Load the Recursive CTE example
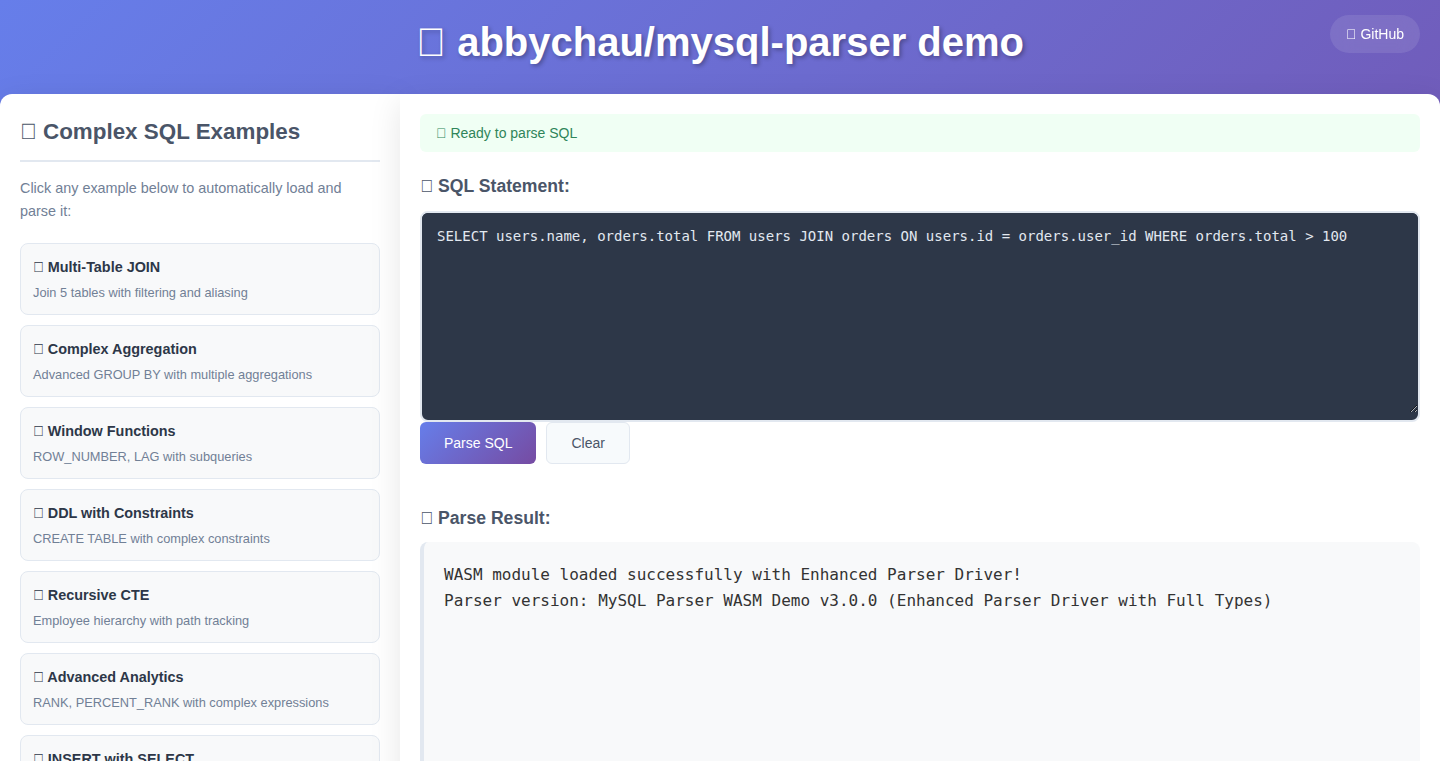This screenshot has height=761, width=1440. [x=200, y=607]
